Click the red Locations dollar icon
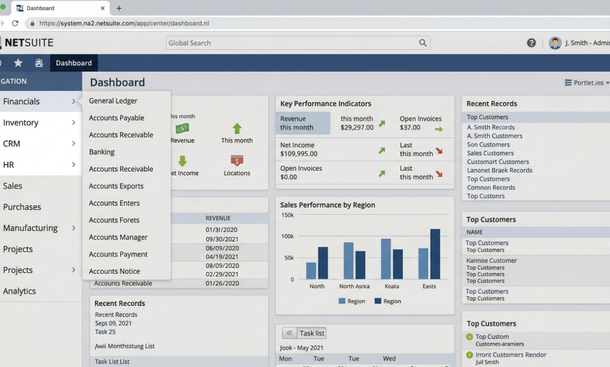 coord(237,161)
